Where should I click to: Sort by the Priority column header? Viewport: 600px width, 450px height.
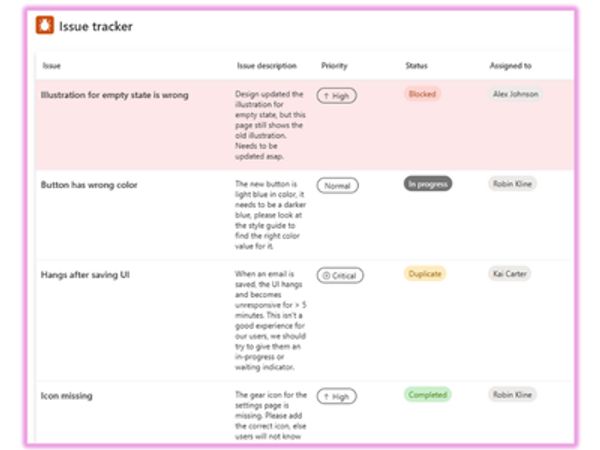[x=334, y=66]
